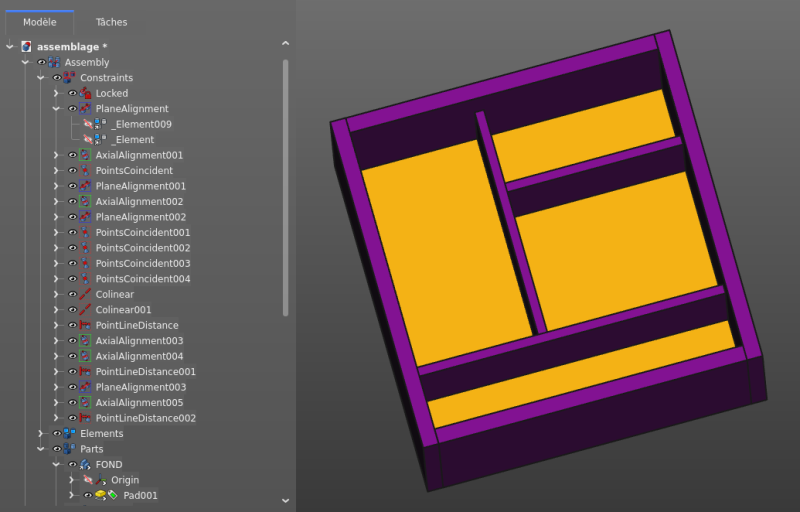Screen dimensions: 800x512
Task: Collapse the Assembly node
Action: pyautogui.click(x=25, y=62)
